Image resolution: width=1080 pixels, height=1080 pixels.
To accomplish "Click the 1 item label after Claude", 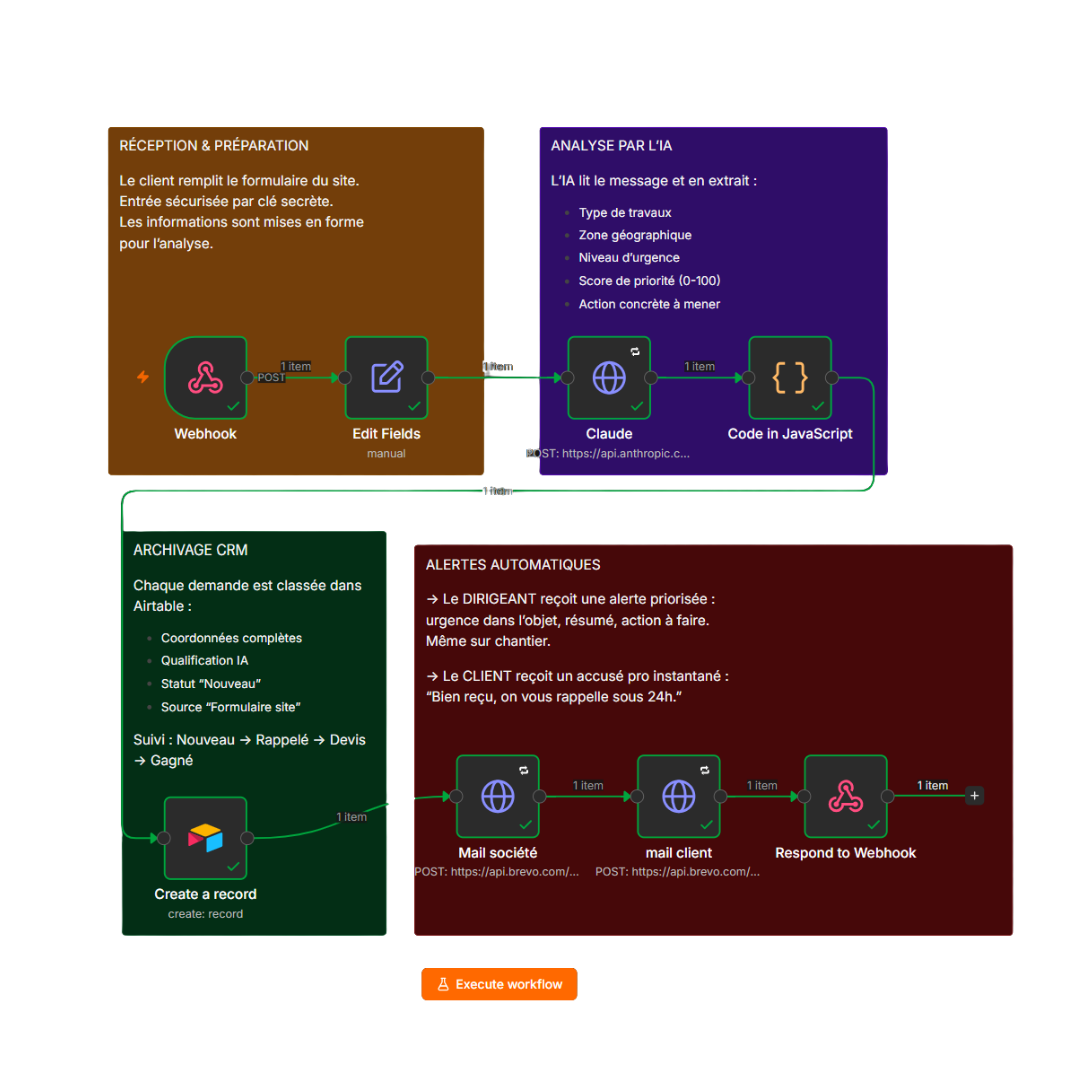I will tap(699, 366).
